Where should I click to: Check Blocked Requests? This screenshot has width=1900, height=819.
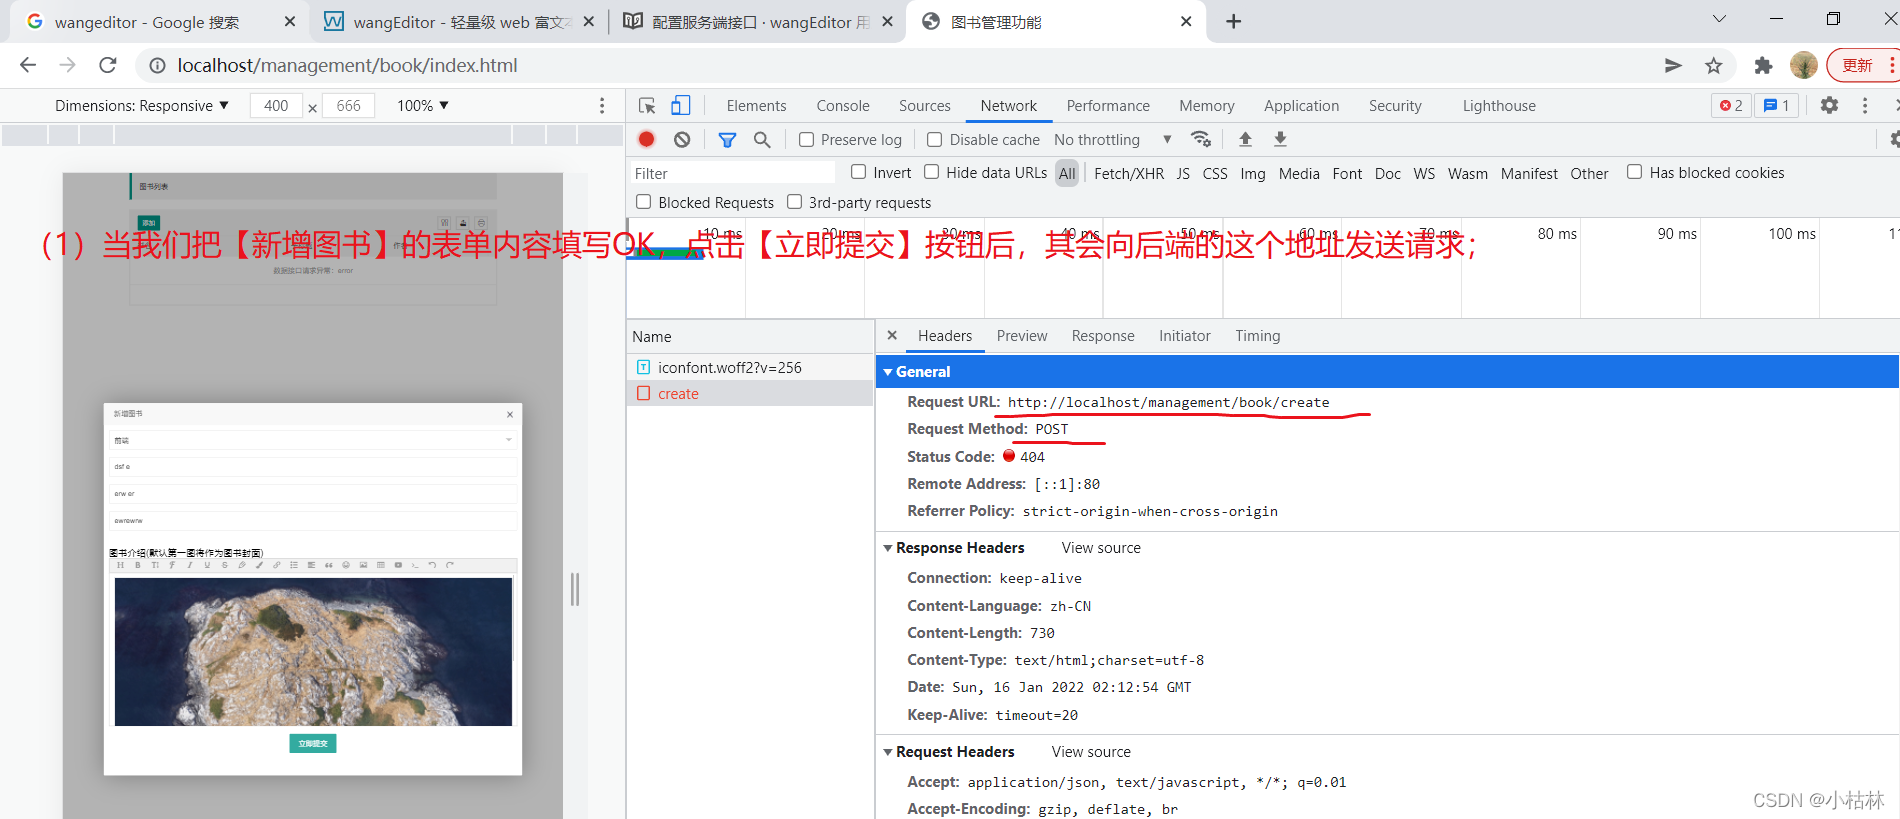[x=643, y=202]
